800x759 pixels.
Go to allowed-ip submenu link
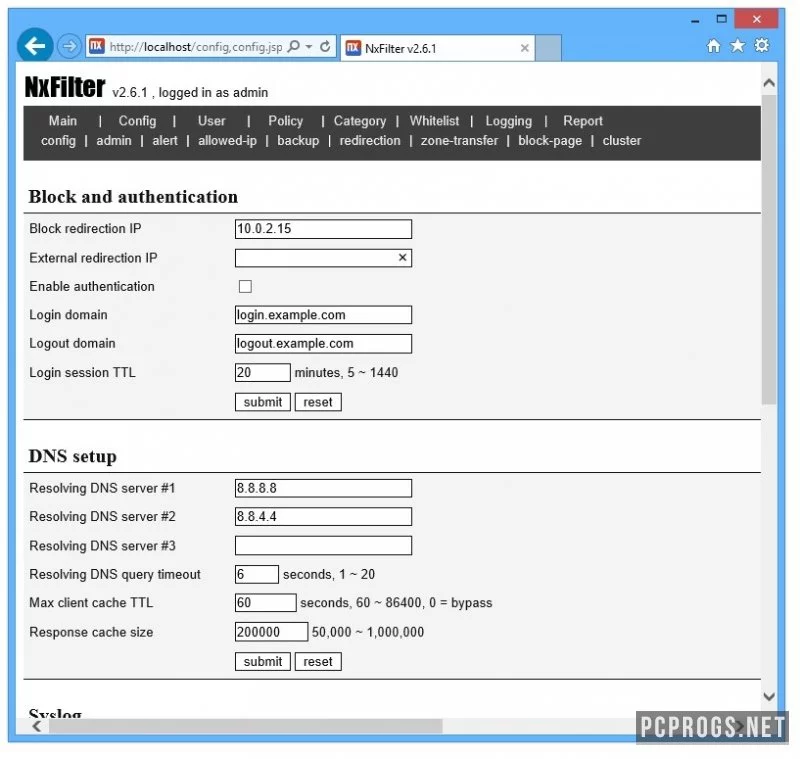(227, 141)
